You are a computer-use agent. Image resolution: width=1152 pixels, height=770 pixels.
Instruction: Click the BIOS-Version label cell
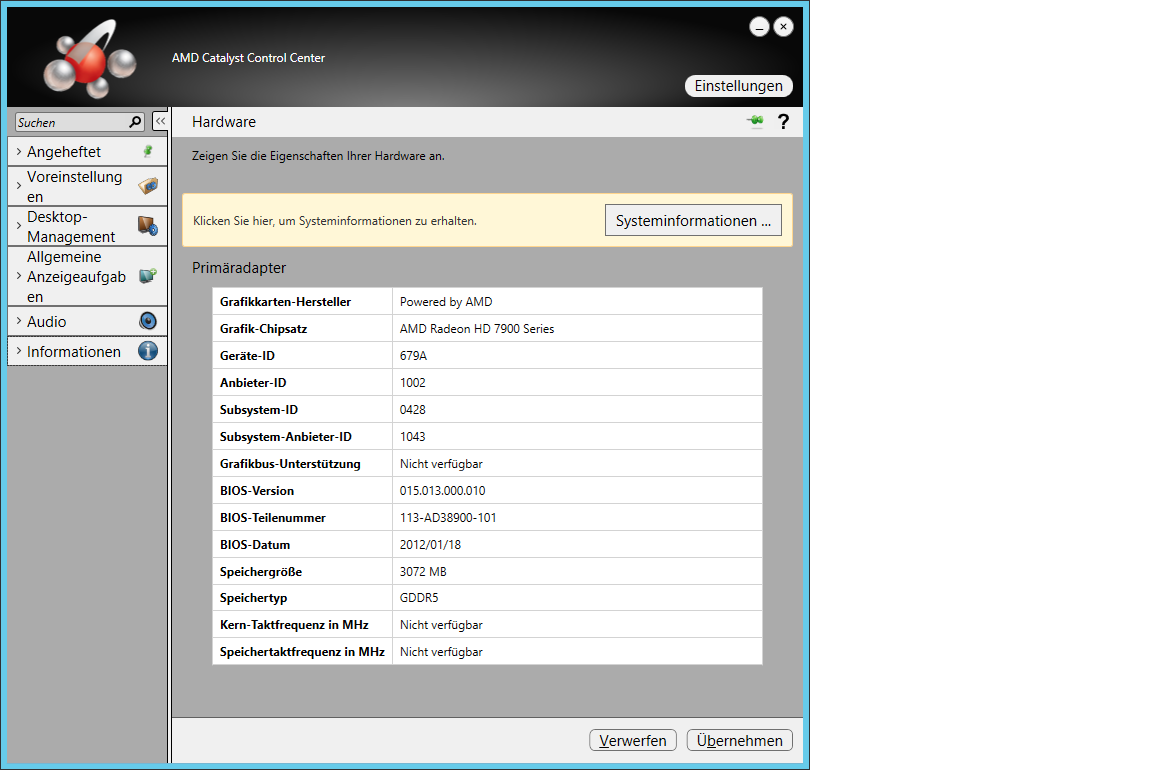(303, 491)
